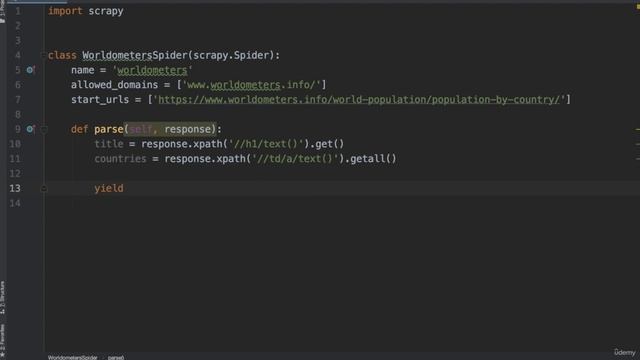Image resolution: width=640 pixels, height=360 pixels.
Task: Click the '.get()' call on the title line
Action: coord(327,144)
